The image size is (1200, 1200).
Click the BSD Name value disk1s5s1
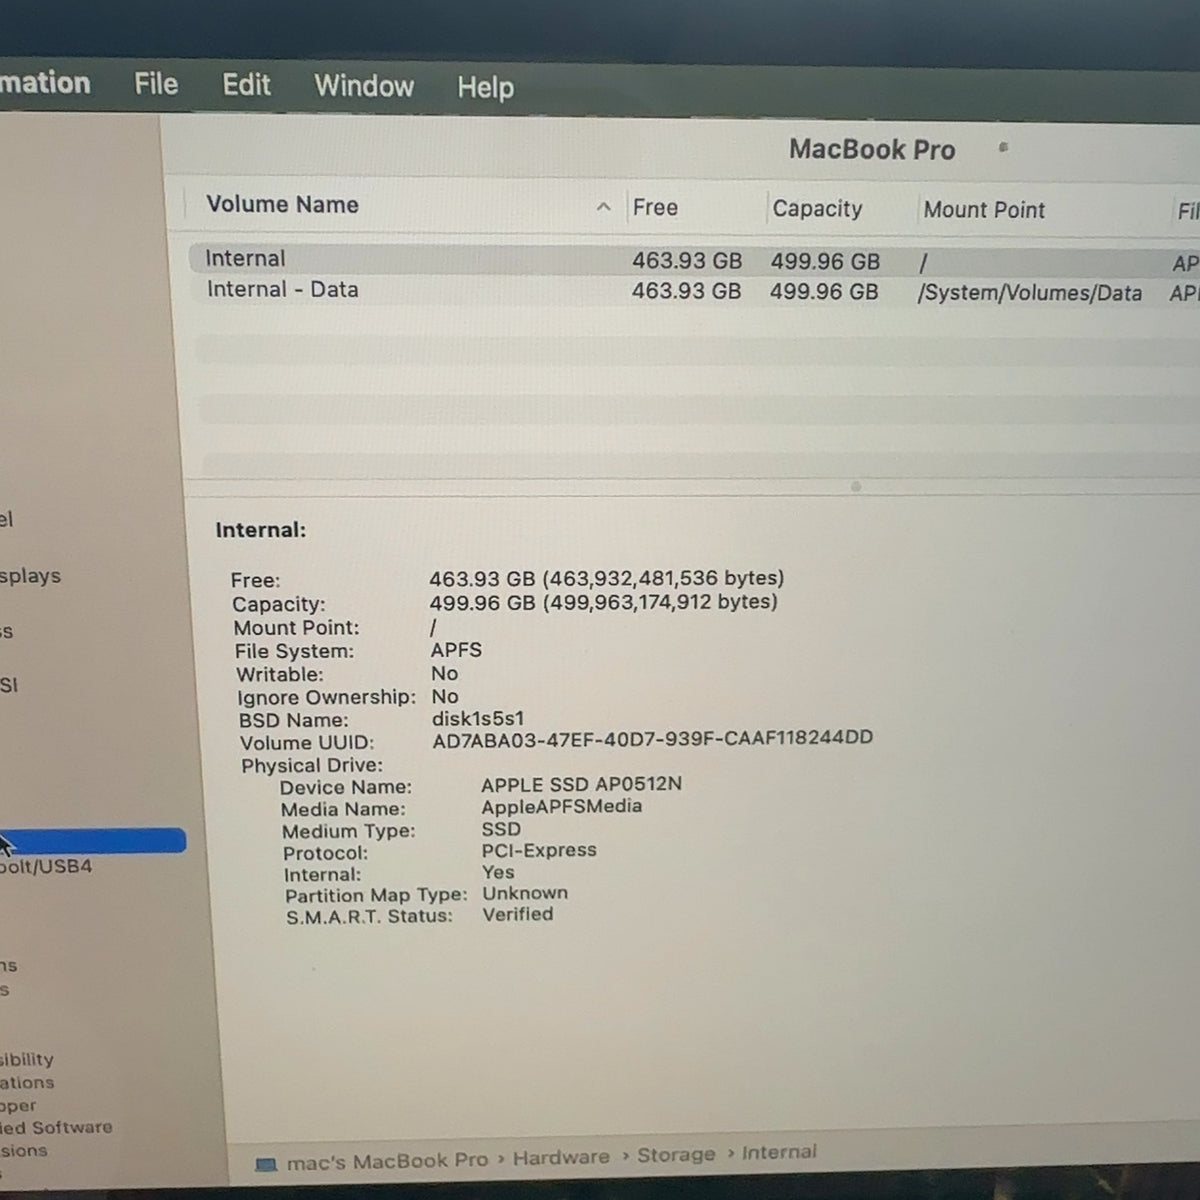tap(478, 718)
